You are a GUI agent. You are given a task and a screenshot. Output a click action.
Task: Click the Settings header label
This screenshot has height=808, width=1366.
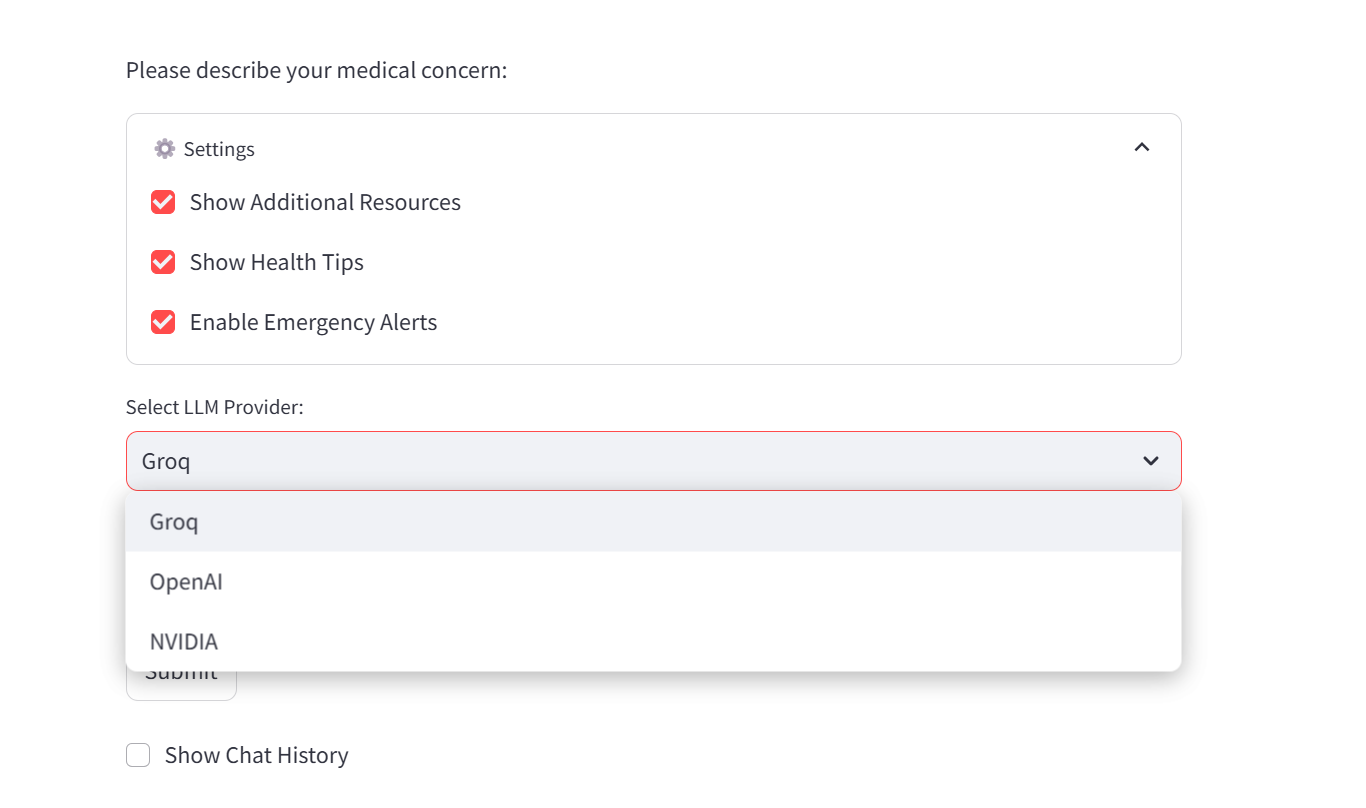tap(219, 149)
